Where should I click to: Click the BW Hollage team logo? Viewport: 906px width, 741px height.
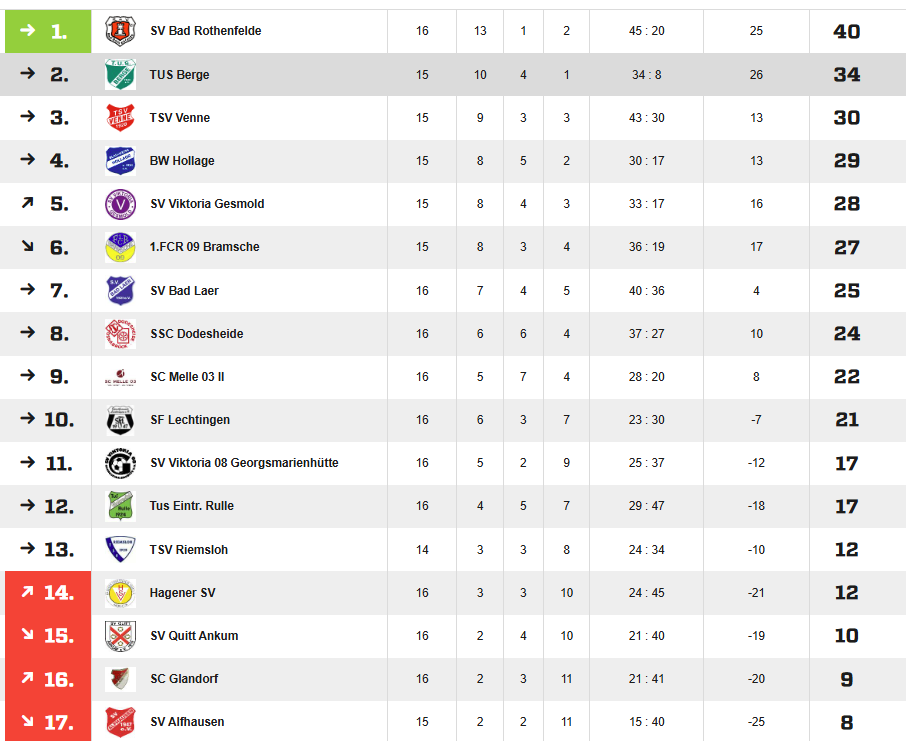pyautogui.click(x=120, y=161)
